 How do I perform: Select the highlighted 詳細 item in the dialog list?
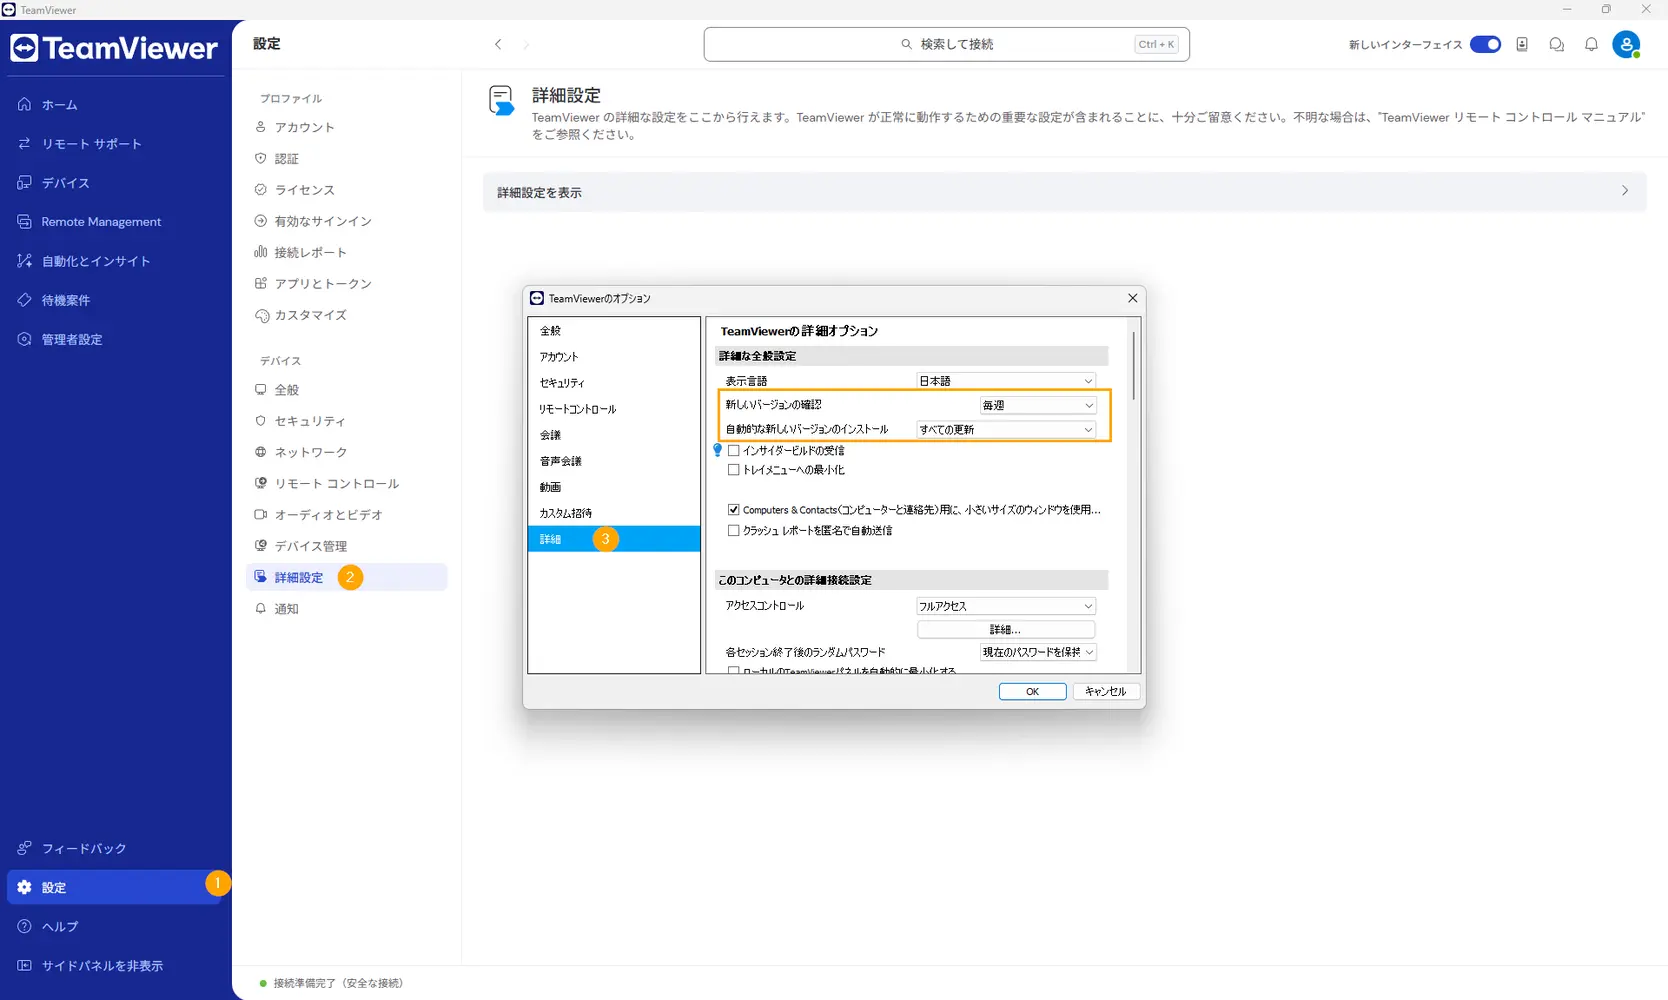[x=614, y=538]
